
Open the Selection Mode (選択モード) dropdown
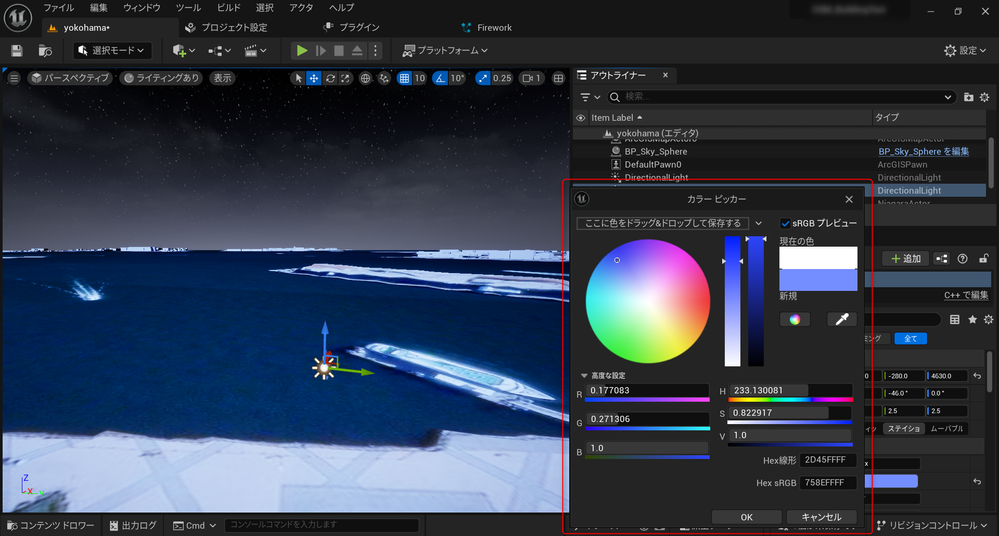pyautogui.click(x=111, y=50)
